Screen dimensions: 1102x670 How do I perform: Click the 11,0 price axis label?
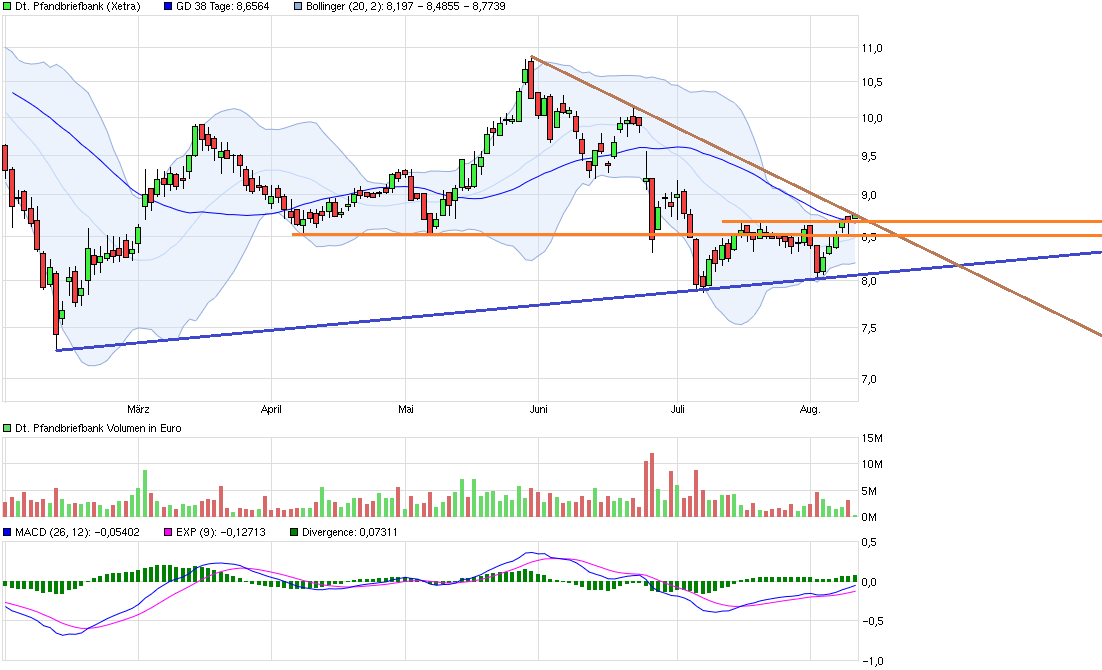tap(872, 48)
